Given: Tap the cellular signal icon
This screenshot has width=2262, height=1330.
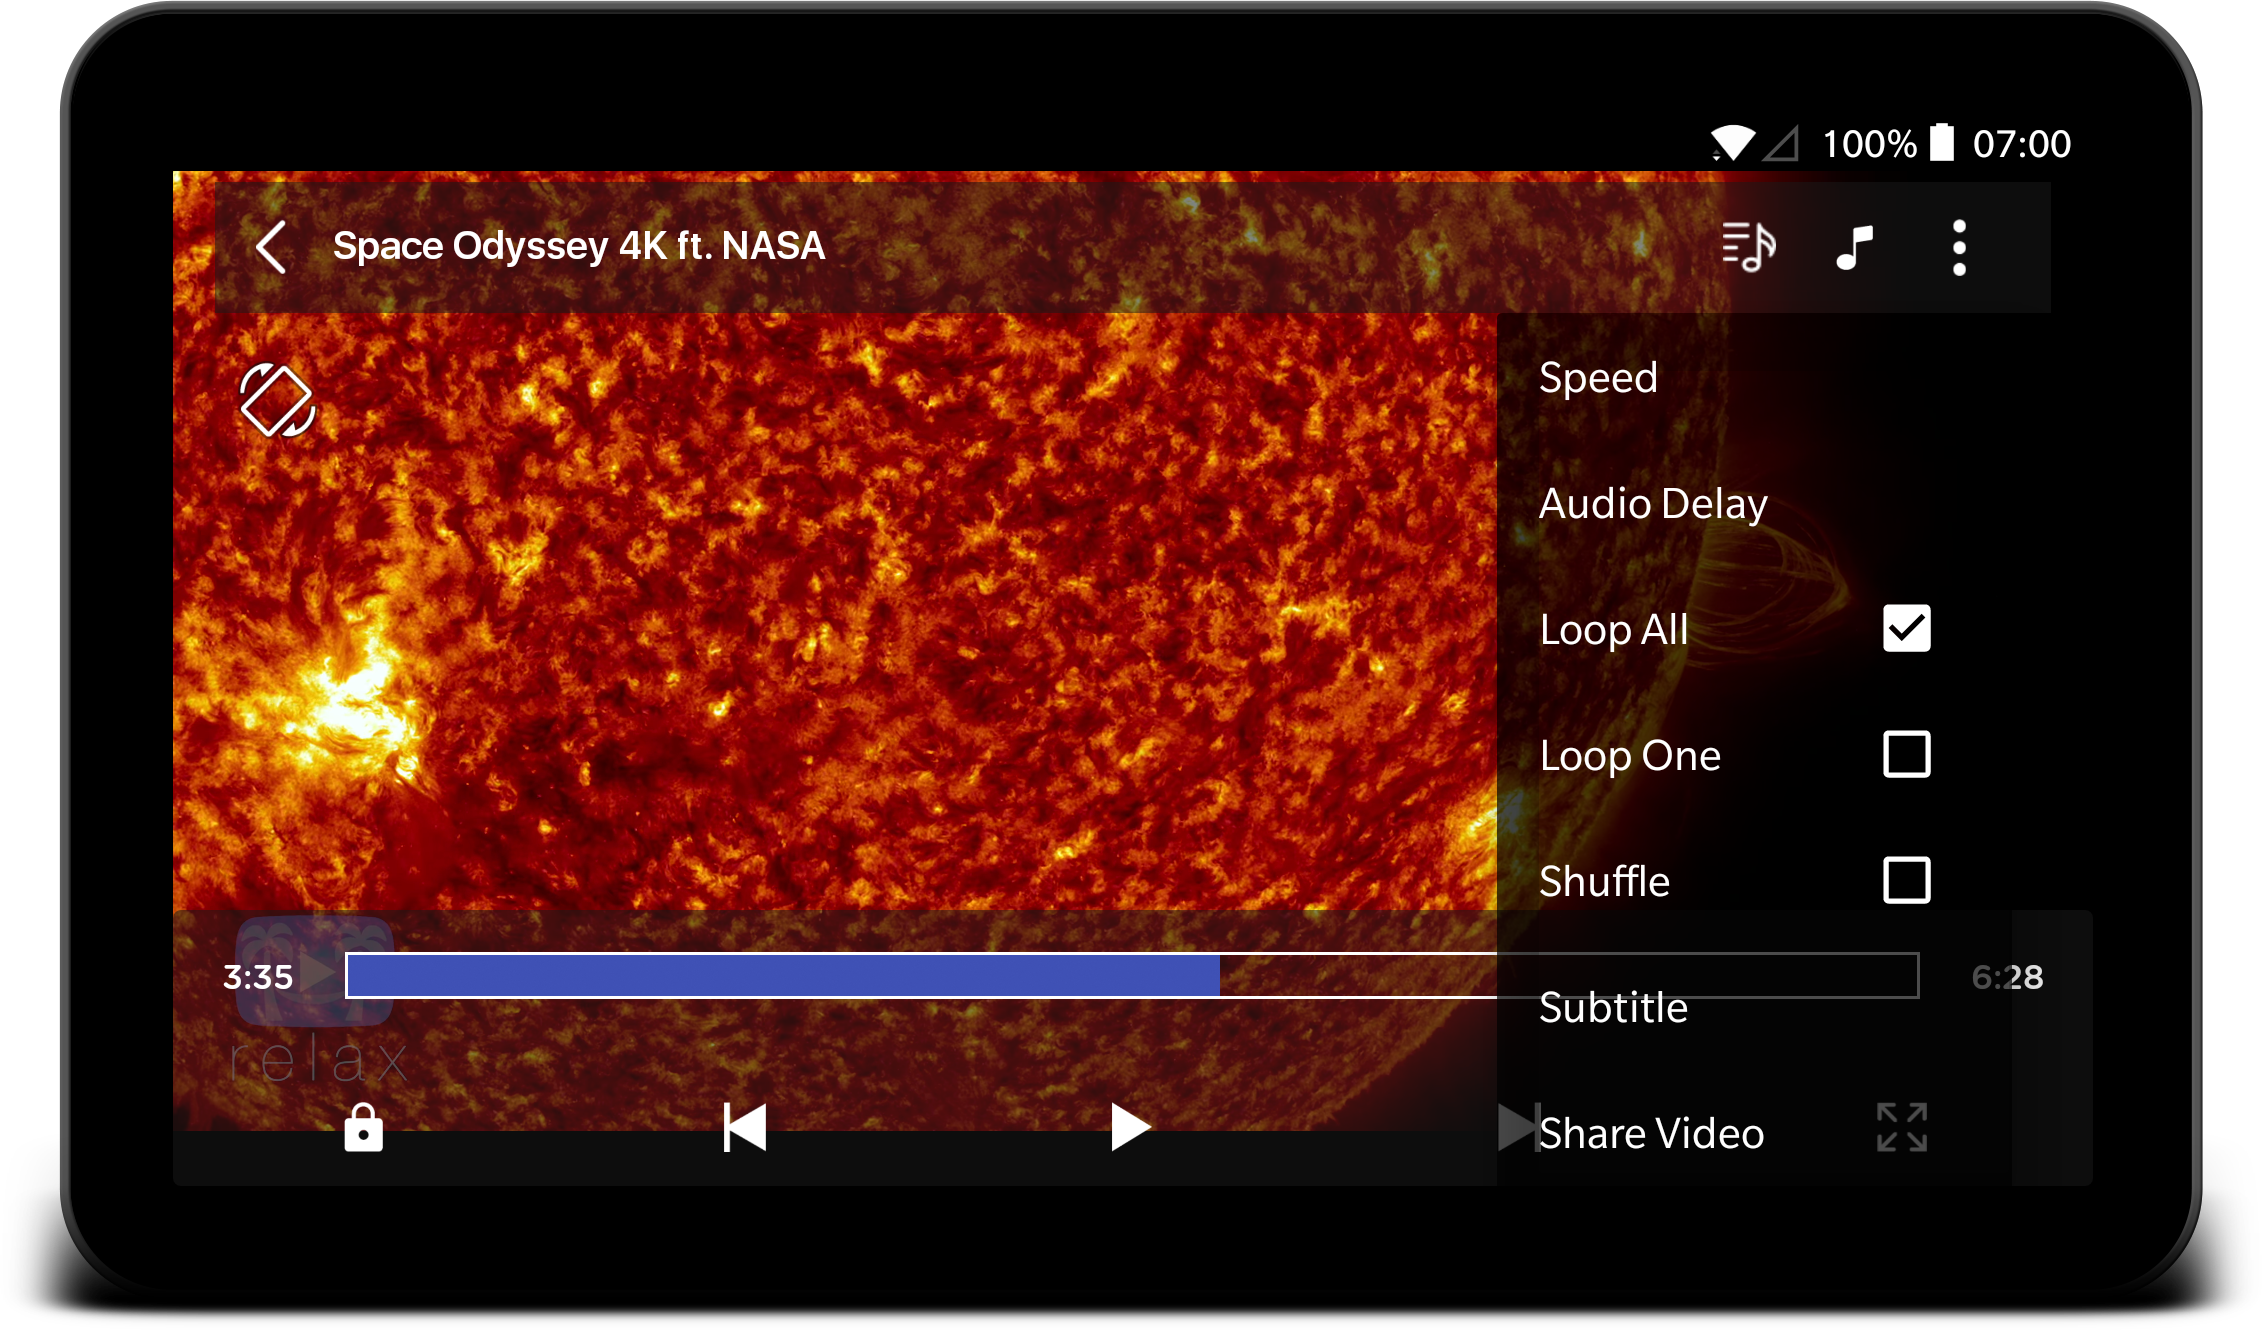Looking at the screenshot, I should [1781, 144].
